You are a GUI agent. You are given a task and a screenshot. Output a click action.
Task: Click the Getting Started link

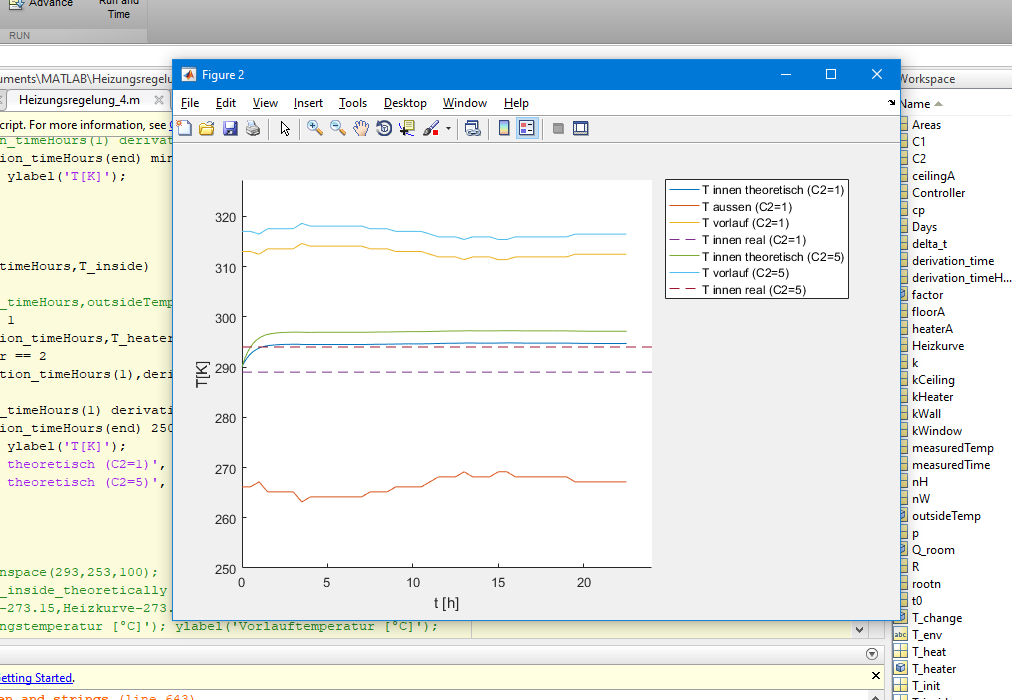click(x=35, y=678)
